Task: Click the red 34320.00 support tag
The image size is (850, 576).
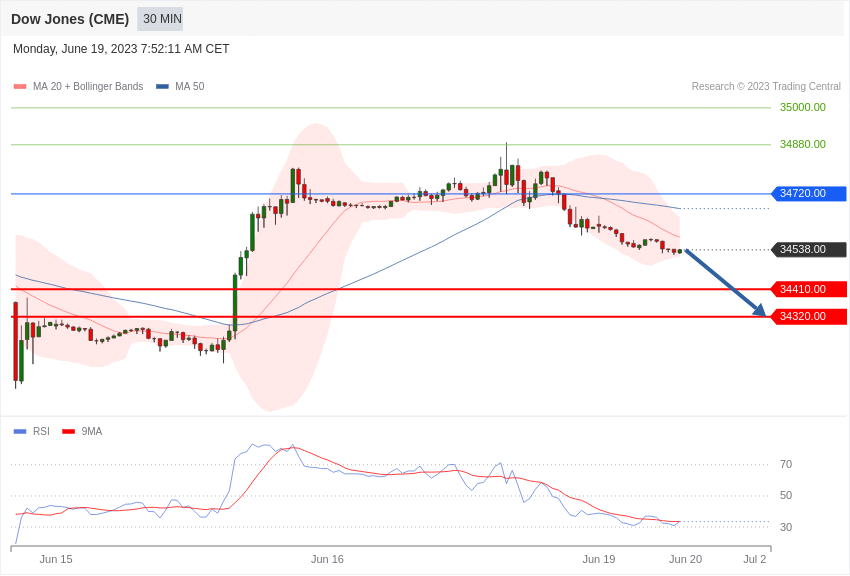Action: [808, 317]
